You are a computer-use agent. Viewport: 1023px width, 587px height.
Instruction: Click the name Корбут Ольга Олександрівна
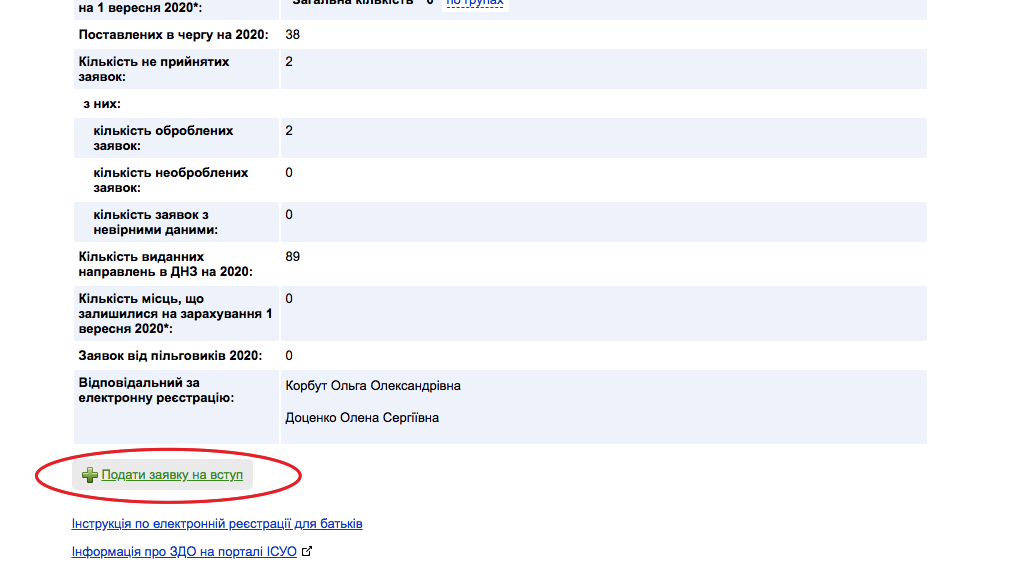(372, 386)
